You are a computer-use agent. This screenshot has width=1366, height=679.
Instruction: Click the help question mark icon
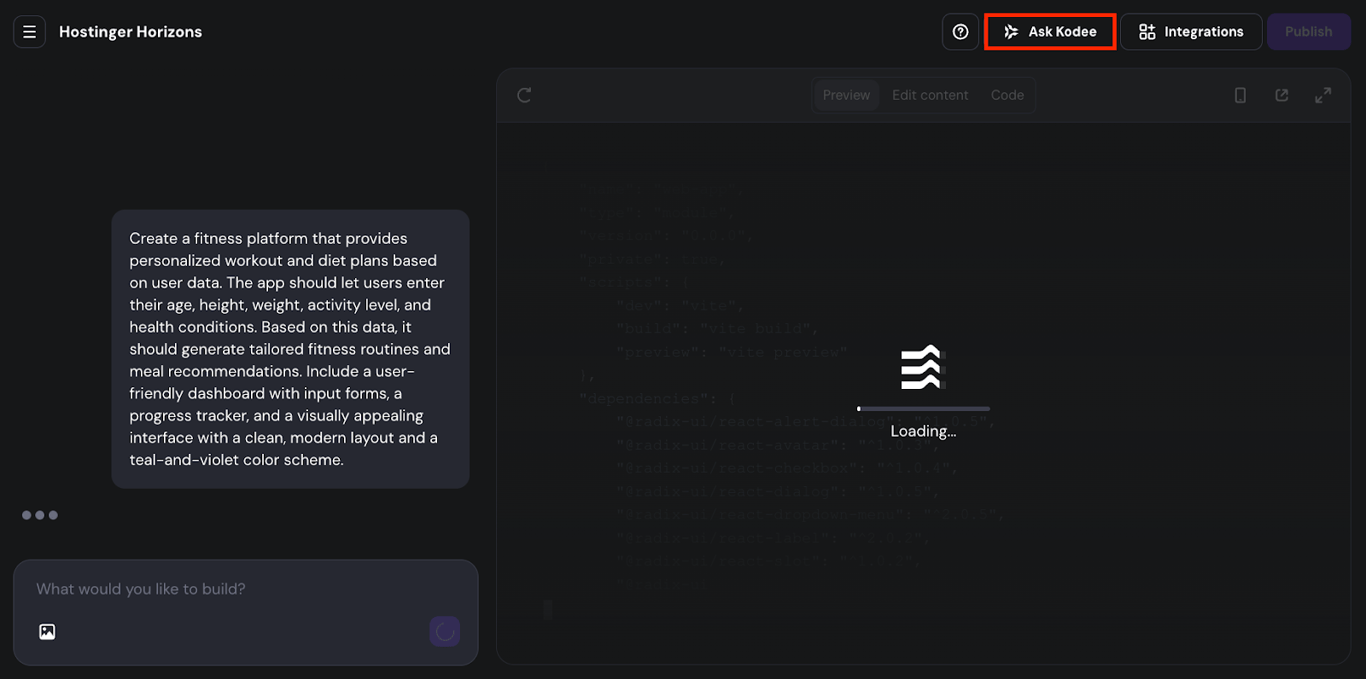click(960, 31)
